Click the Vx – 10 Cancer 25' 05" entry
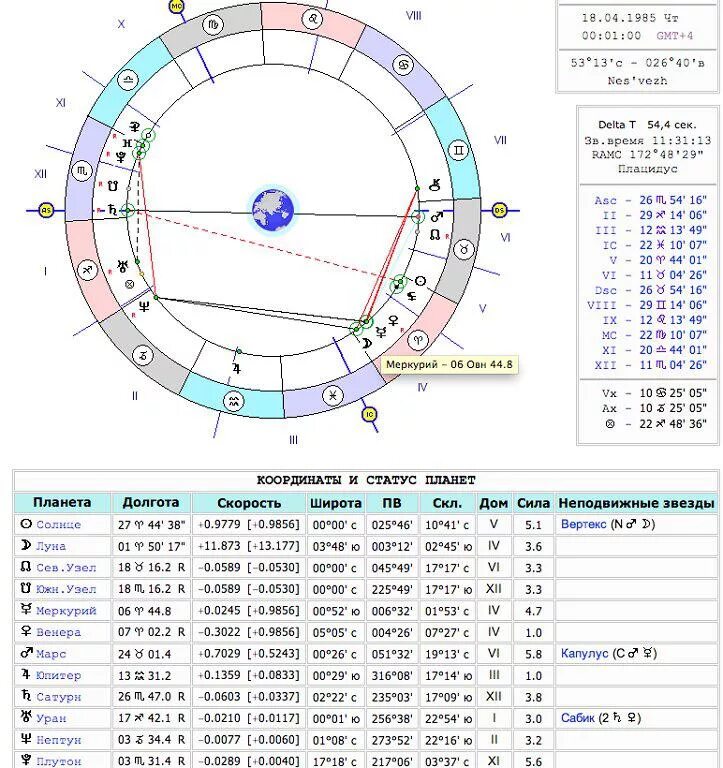Image resolution: width=723 pixels, height=768 pixels. [654, 393]
